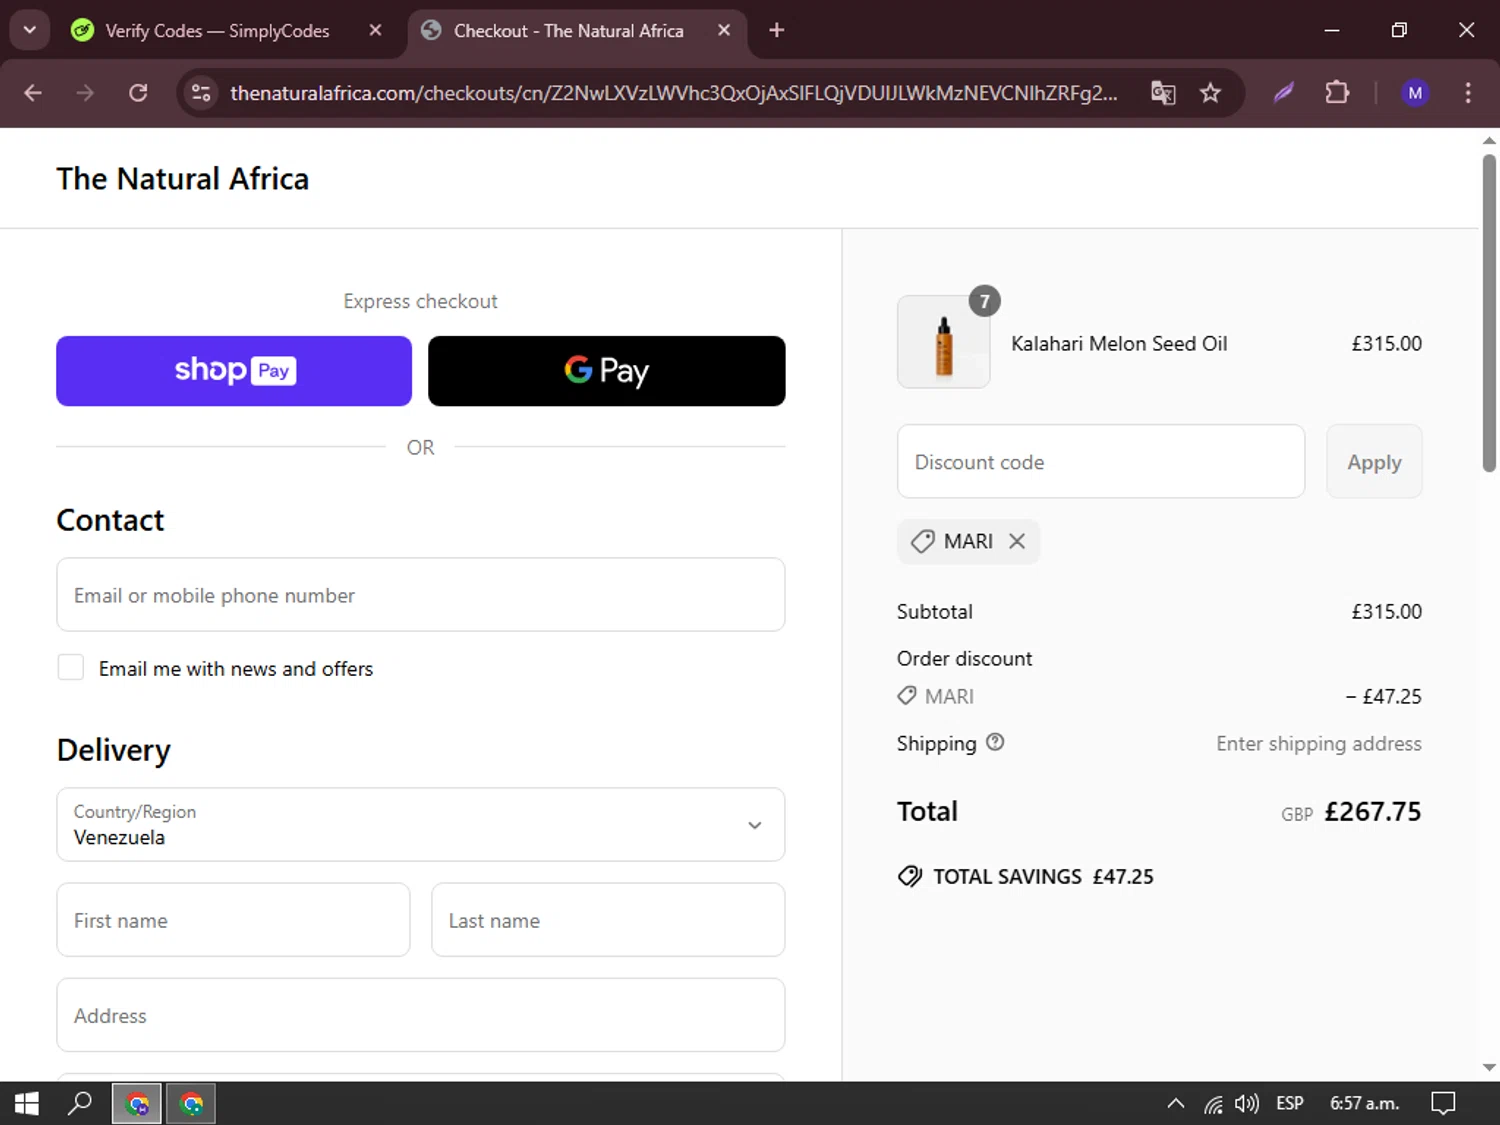Screen dimensions: 1500x1125
Task: Click the browser forward arrow
Action: point(85,93)
